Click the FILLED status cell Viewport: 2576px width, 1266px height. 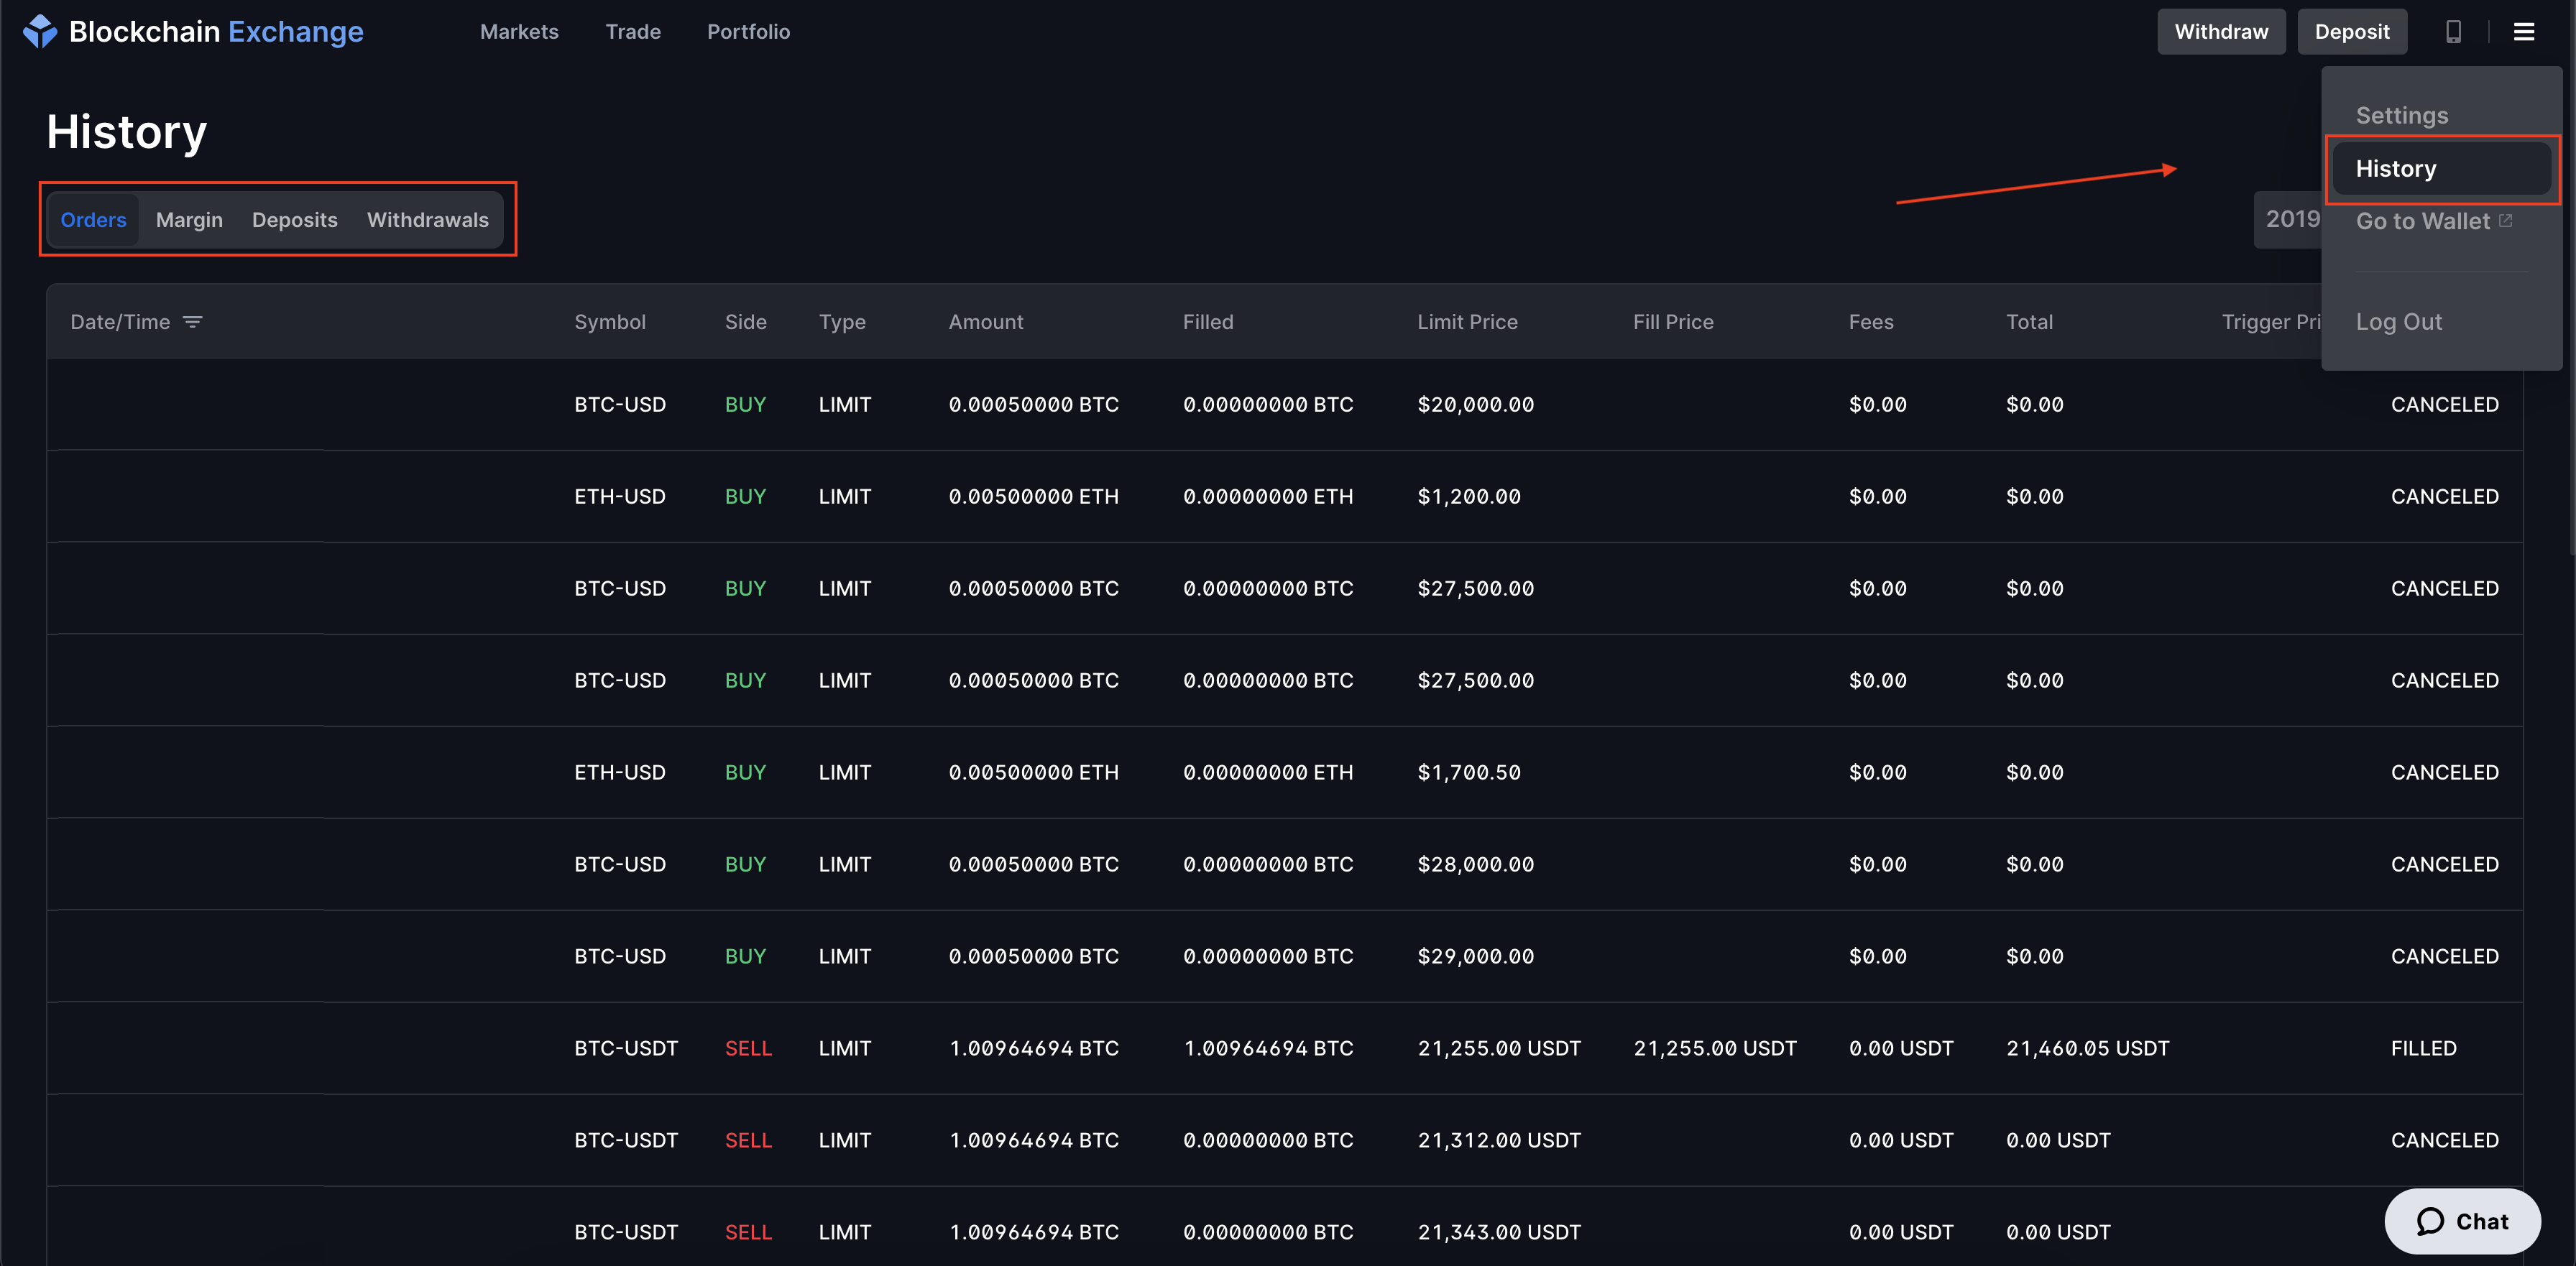[2423, 1049]
